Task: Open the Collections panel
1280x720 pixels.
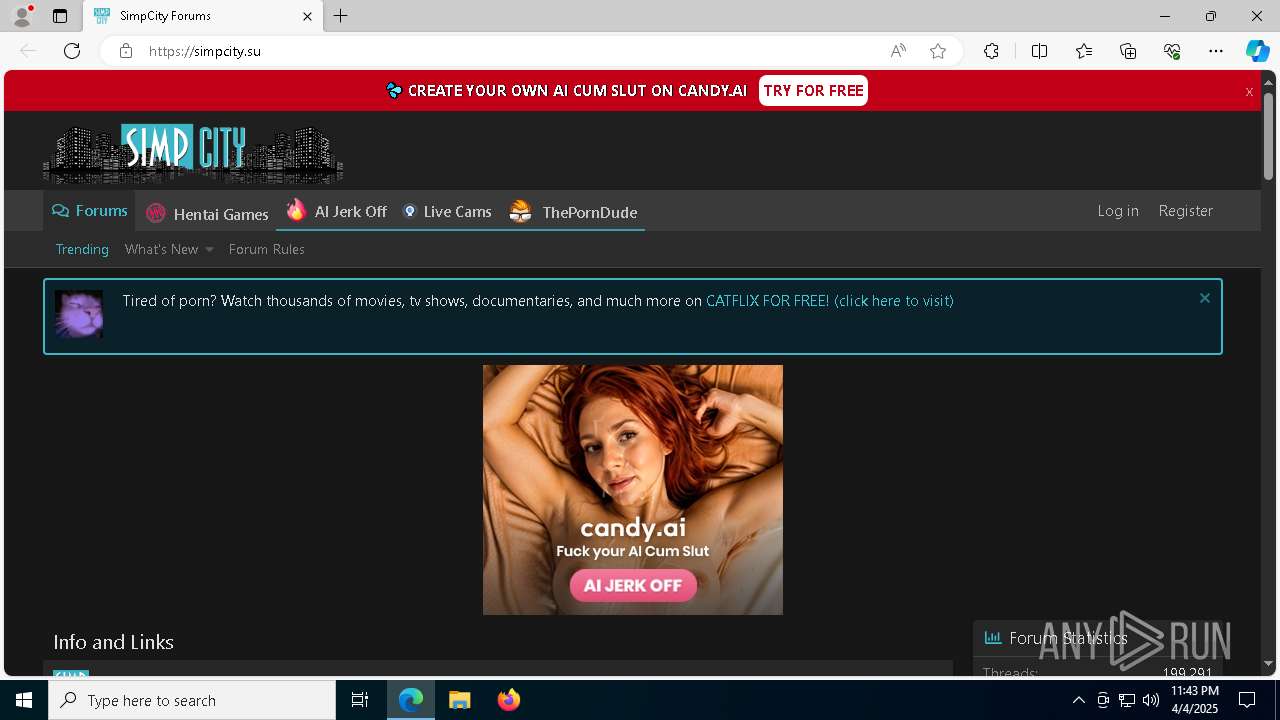Action: click(1128, 51)
